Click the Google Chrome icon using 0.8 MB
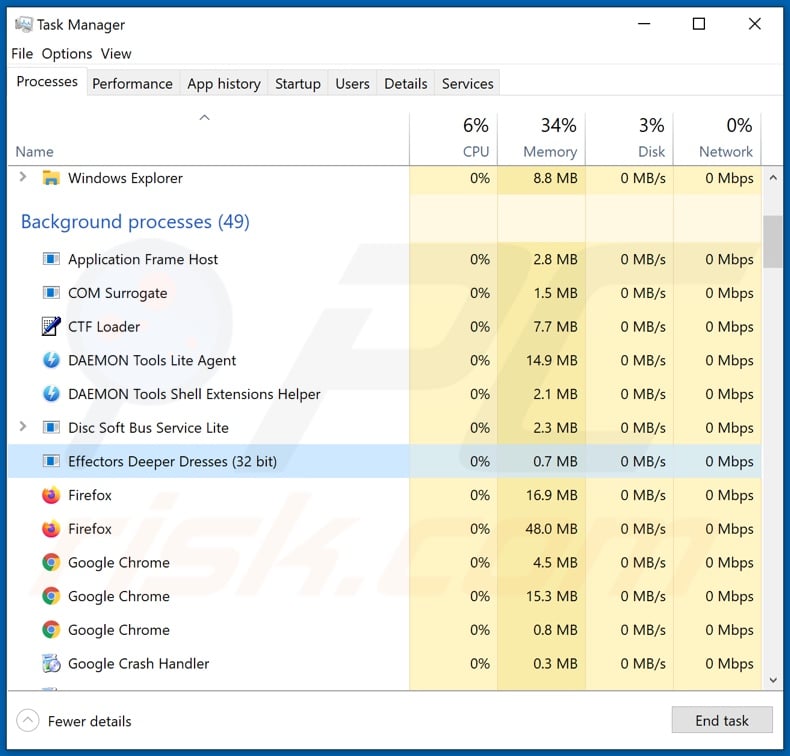The image size is (790, 756). click(x=51, y=630)
